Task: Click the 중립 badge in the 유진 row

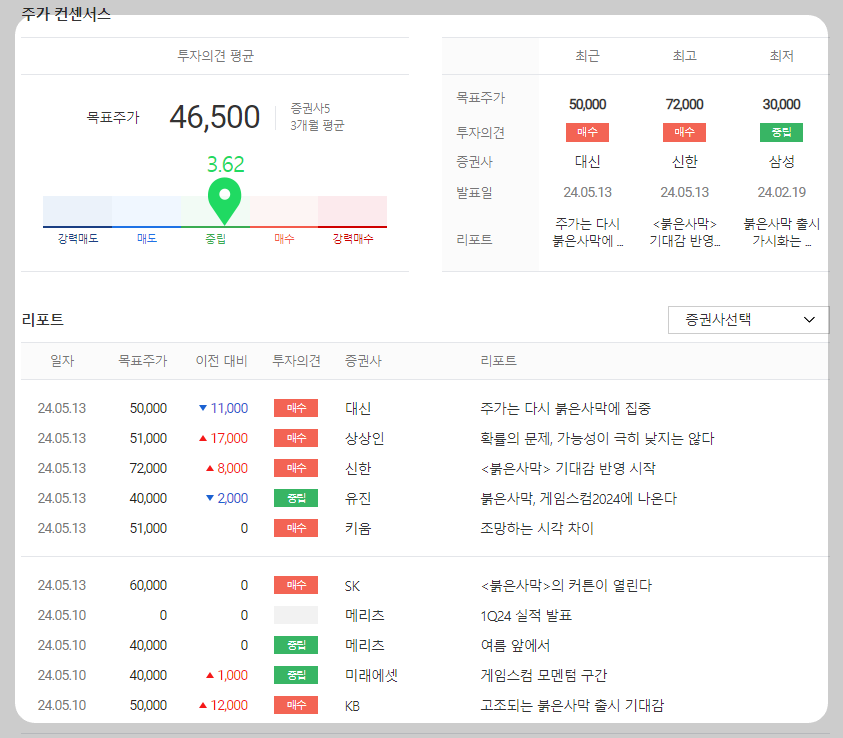Action: 296,498
